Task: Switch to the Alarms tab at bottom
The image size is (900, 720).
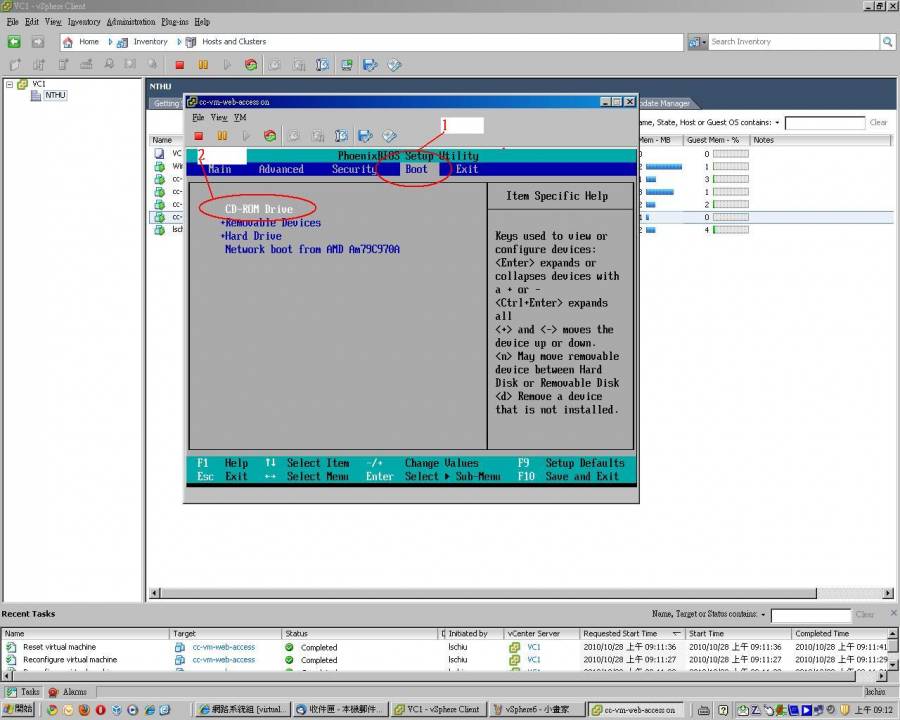Action: coord(68,692)
